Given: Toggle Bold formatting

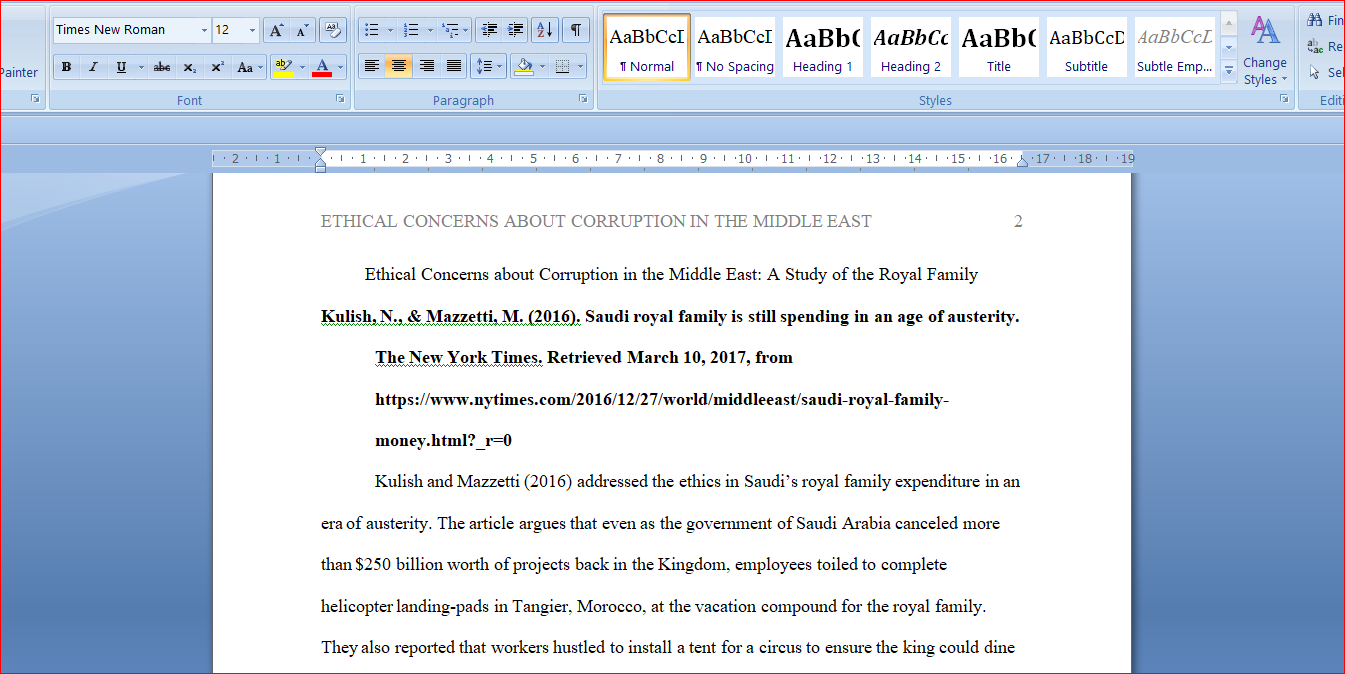Looking at the screenshot, I should [66, 67].
